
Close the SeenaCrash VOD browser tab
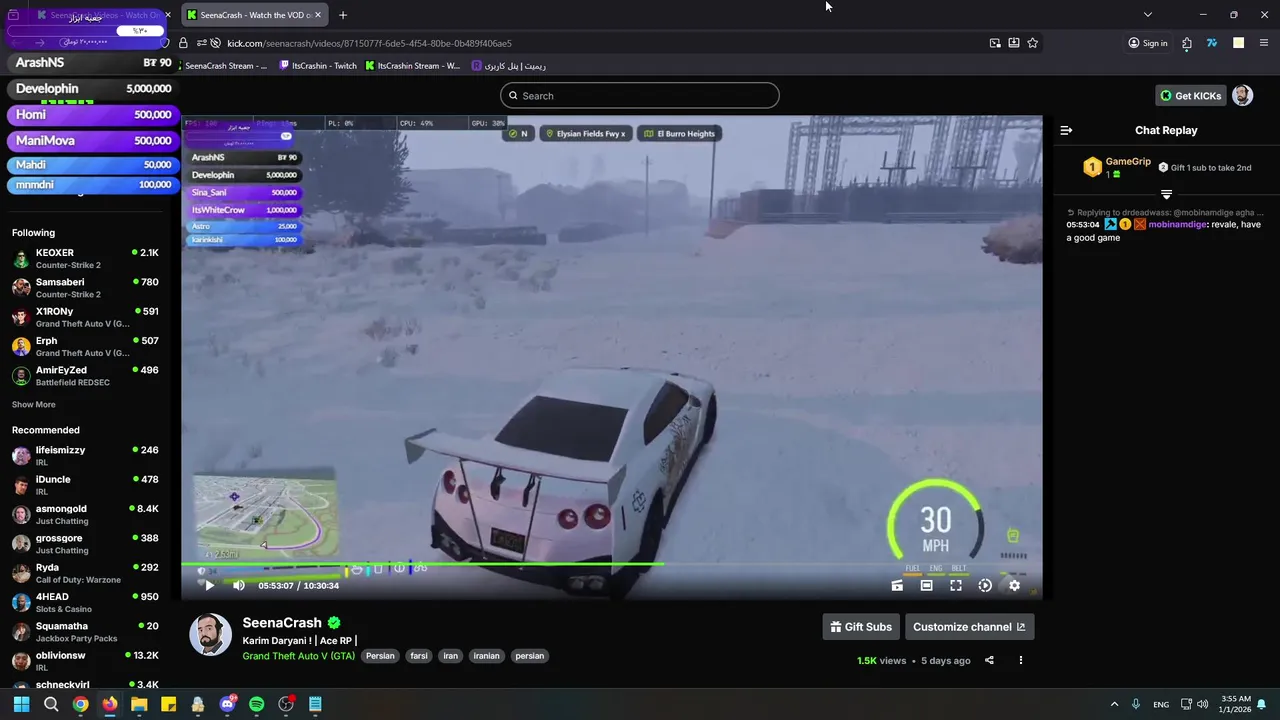[318, 15]
